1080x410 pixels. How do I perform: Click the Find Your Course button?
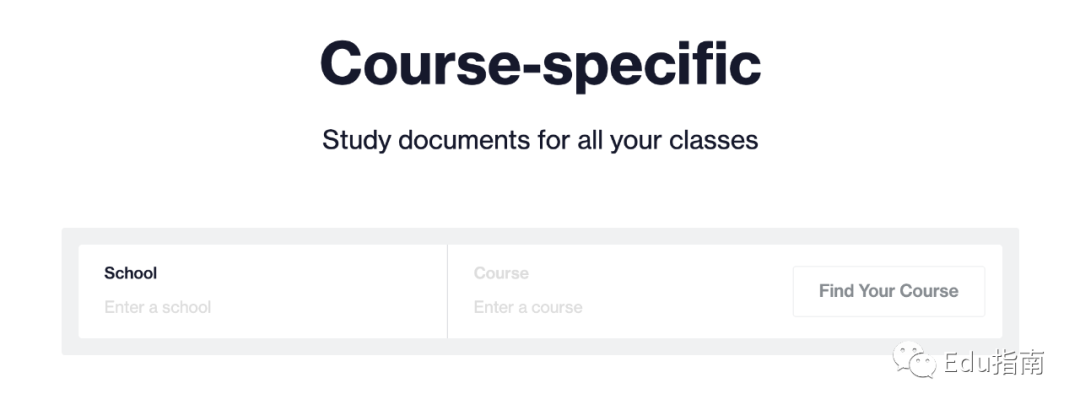(889, 291)
